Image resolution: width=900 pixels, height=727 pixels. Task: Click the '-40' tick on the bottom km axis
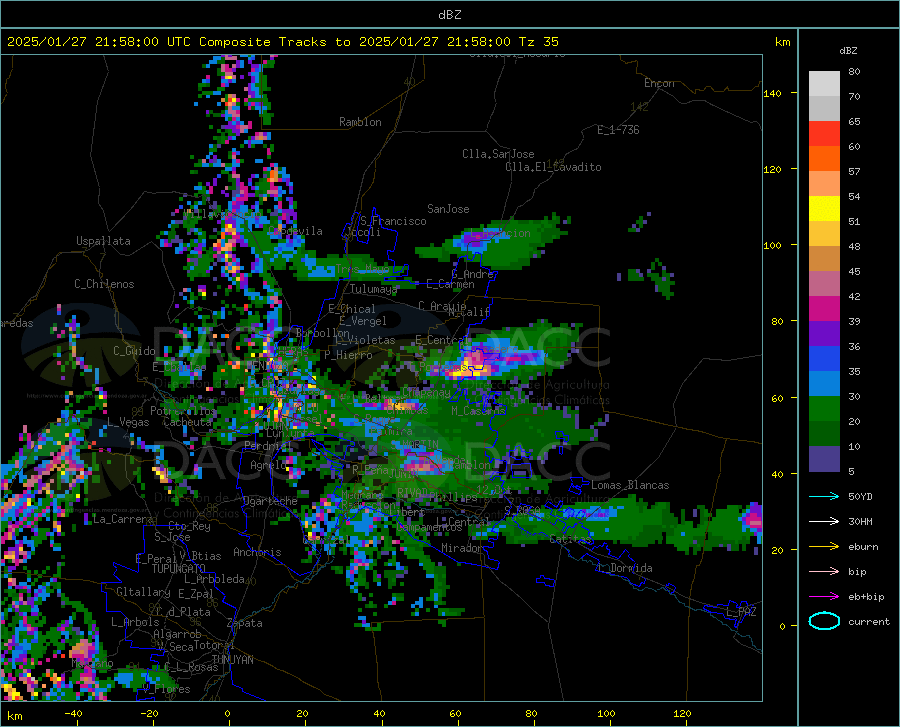coord(73,714)
